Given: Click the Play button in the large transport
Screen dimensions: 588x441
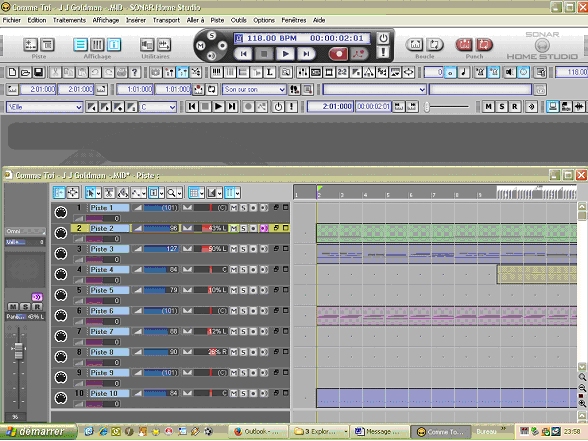Looking at the screenshot, I should pyautogui.click(x=285, y=54).
